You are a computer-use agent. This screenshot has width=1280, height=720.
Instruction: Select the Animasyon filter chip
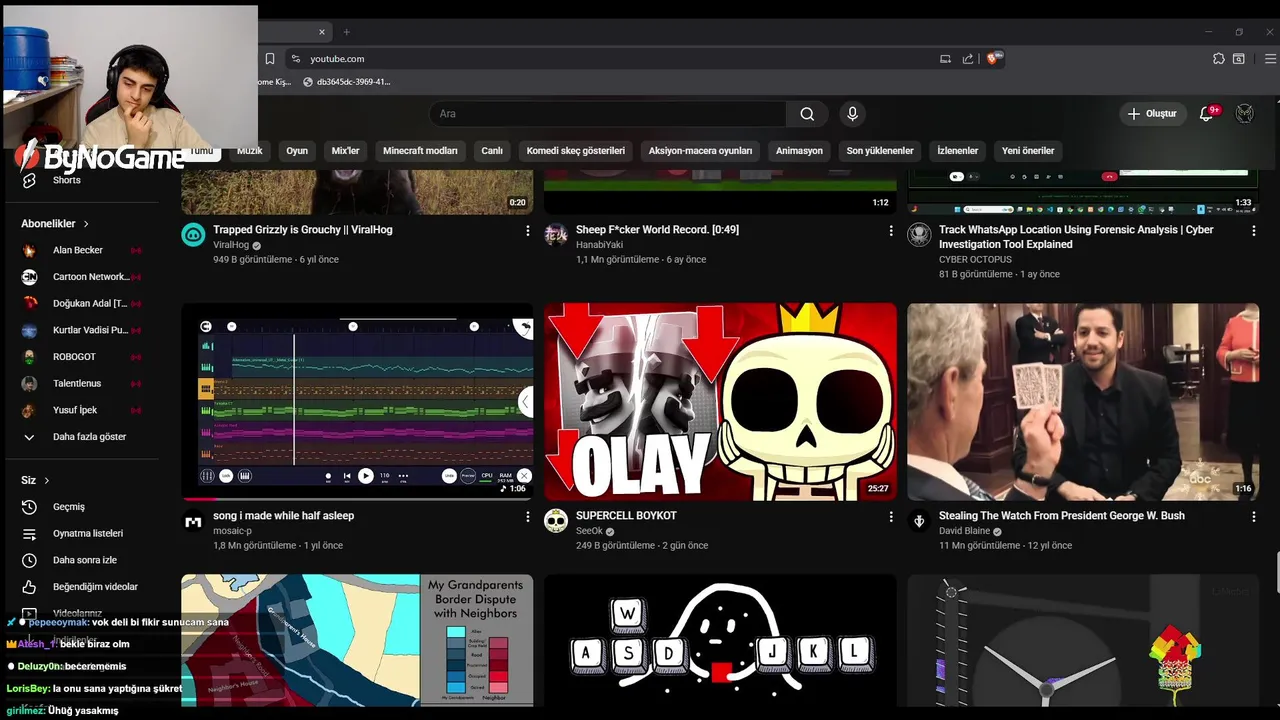pyautogui.click(x=799, y=151)
